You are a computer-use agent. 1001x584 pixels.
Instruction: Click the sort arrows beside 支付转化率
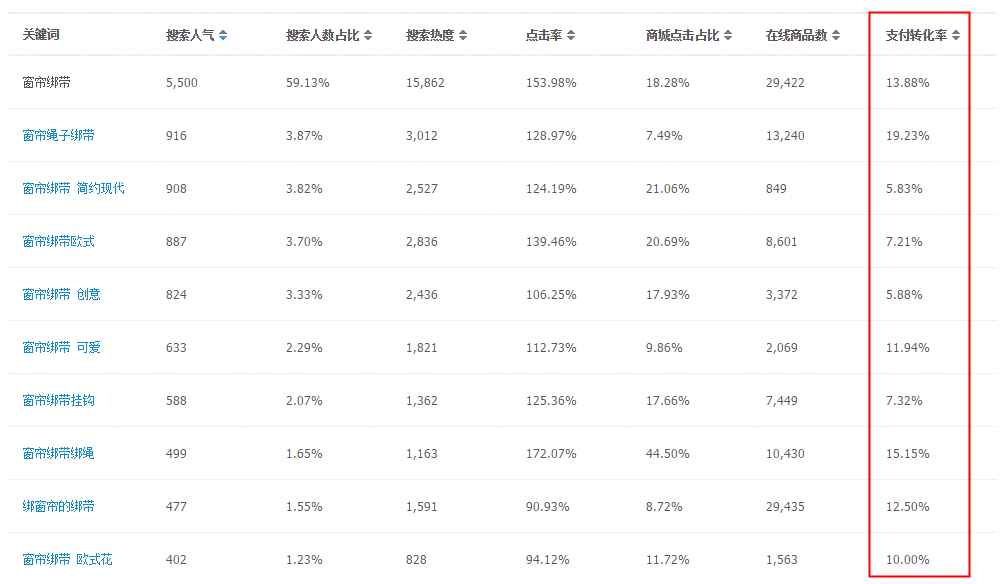pos(956,36)
